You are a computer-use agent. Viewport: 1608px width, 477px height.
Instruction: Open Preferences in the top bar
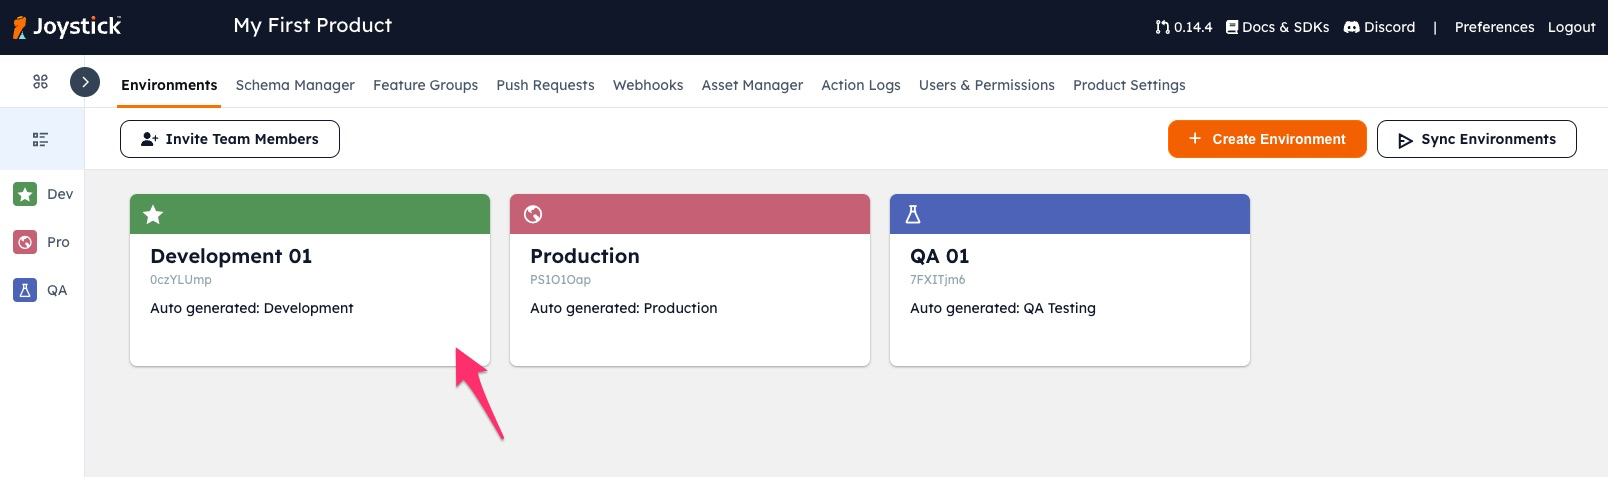click(x=1494, y=27)
